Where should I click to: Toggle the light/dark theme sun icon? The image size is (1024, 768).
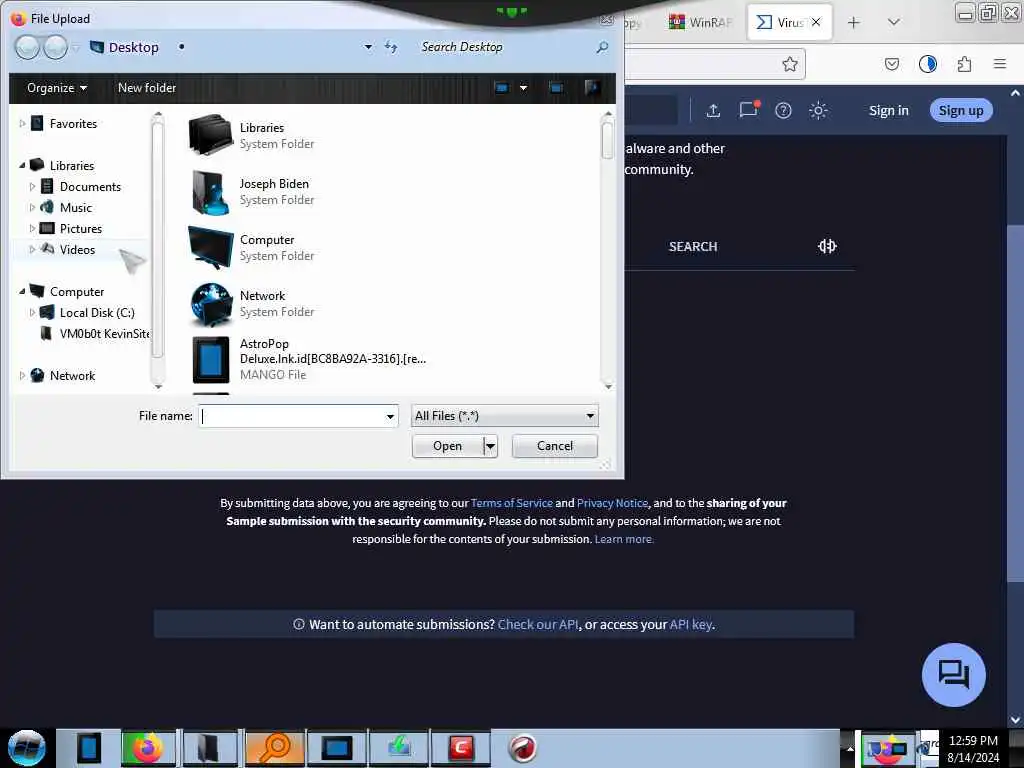click(818, 110)
